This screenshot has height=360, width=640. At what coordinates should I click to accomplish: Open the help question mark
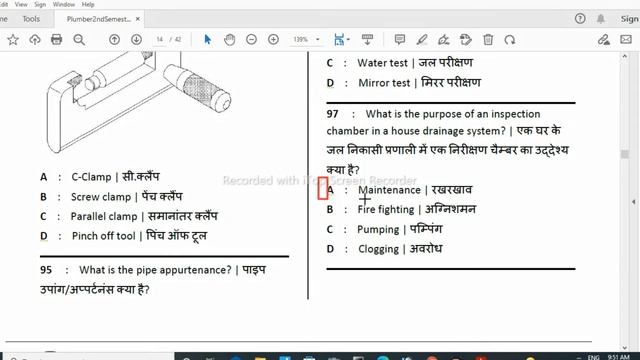click(580, 18)
